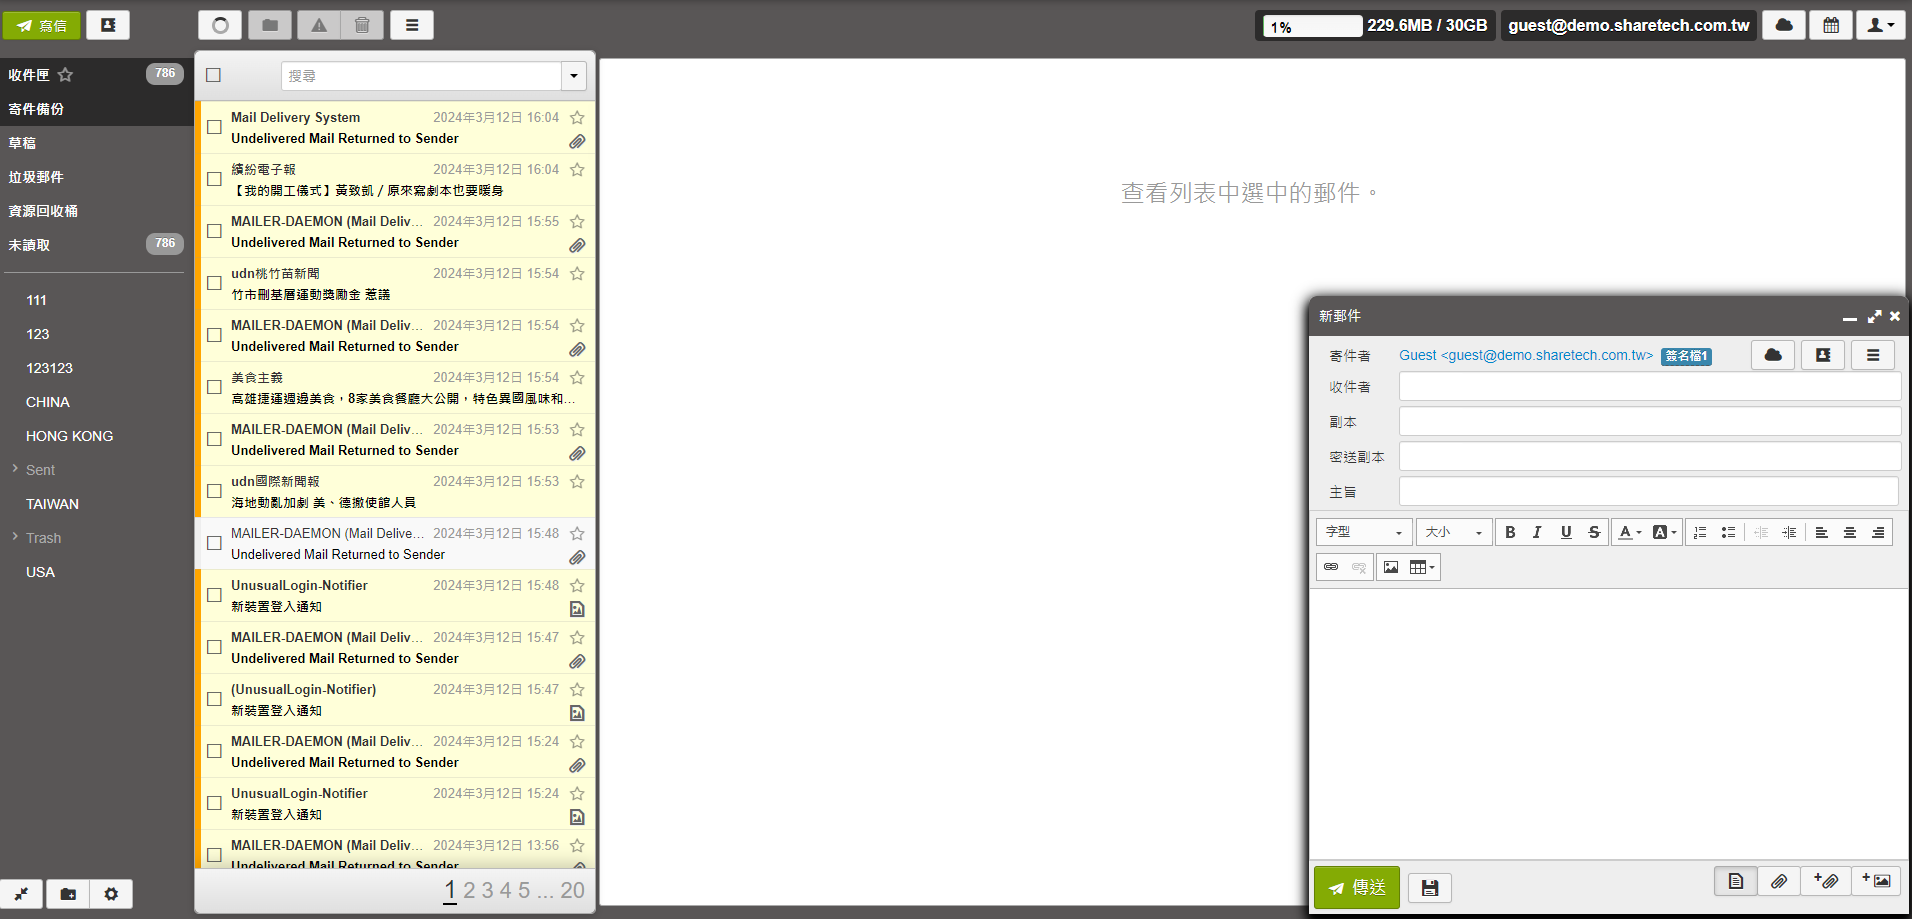Open the address book from the top toolbar
Screen dimensions: 1912x919
click(108, 25)
